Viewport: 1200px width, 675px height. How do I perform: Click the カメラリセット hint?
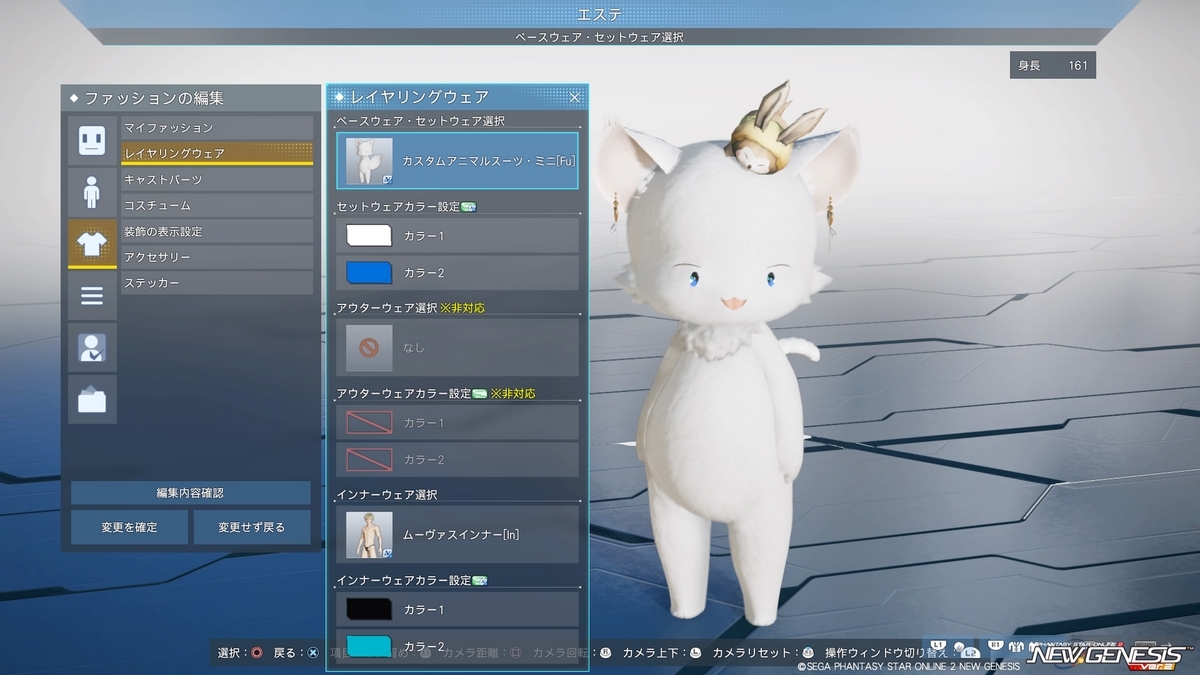point(765,653)
